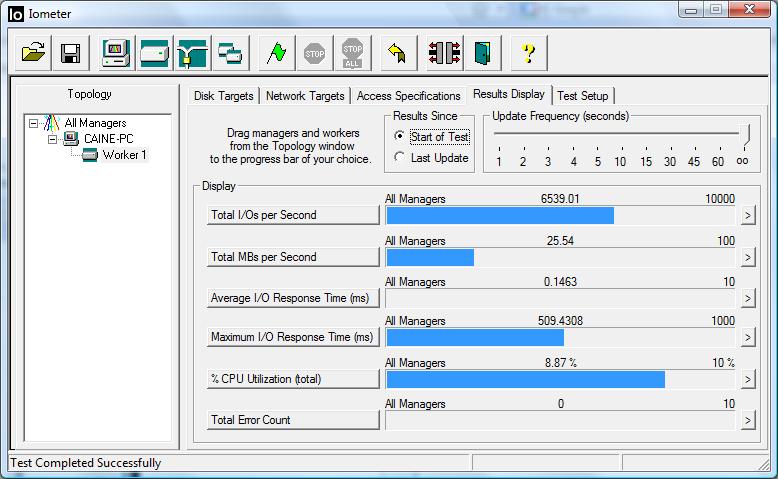The image size is (778, 479).
Task: Click the 8.87 % CPU value
Action: click(x=561, y=363)
